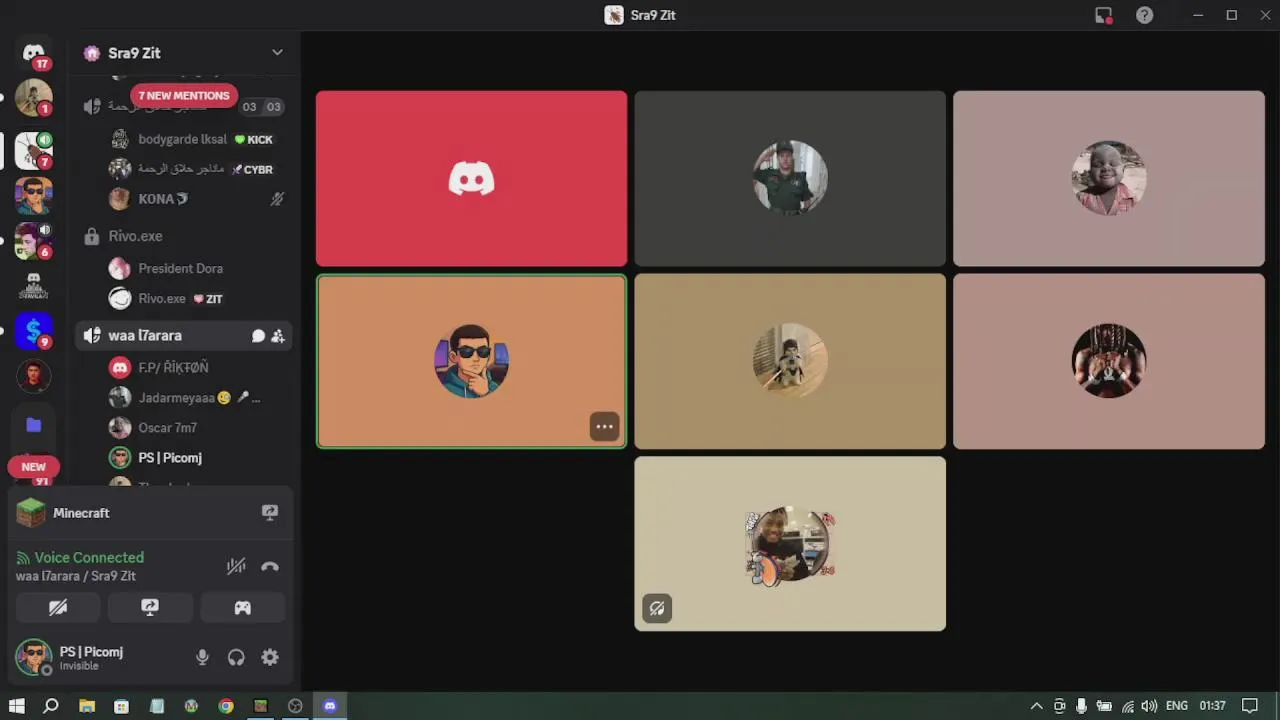
Task: Click the NEW unread servers pill
Action: pos(33,467)
